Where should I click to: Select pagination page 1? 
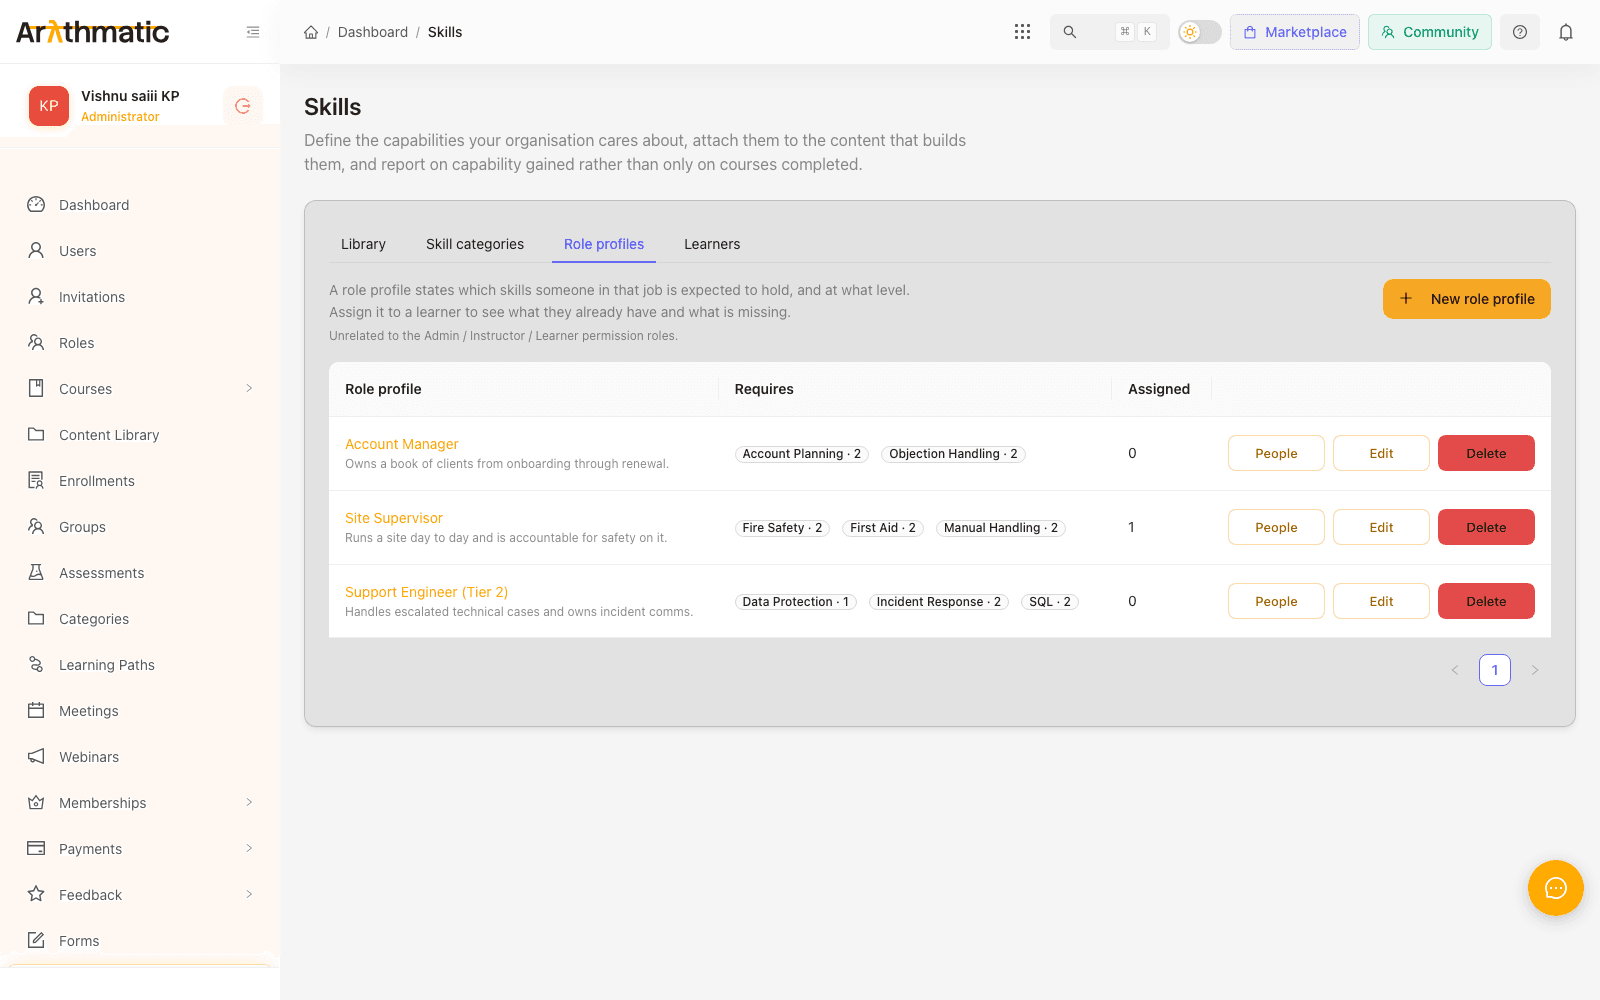[x=1495, y=670]
